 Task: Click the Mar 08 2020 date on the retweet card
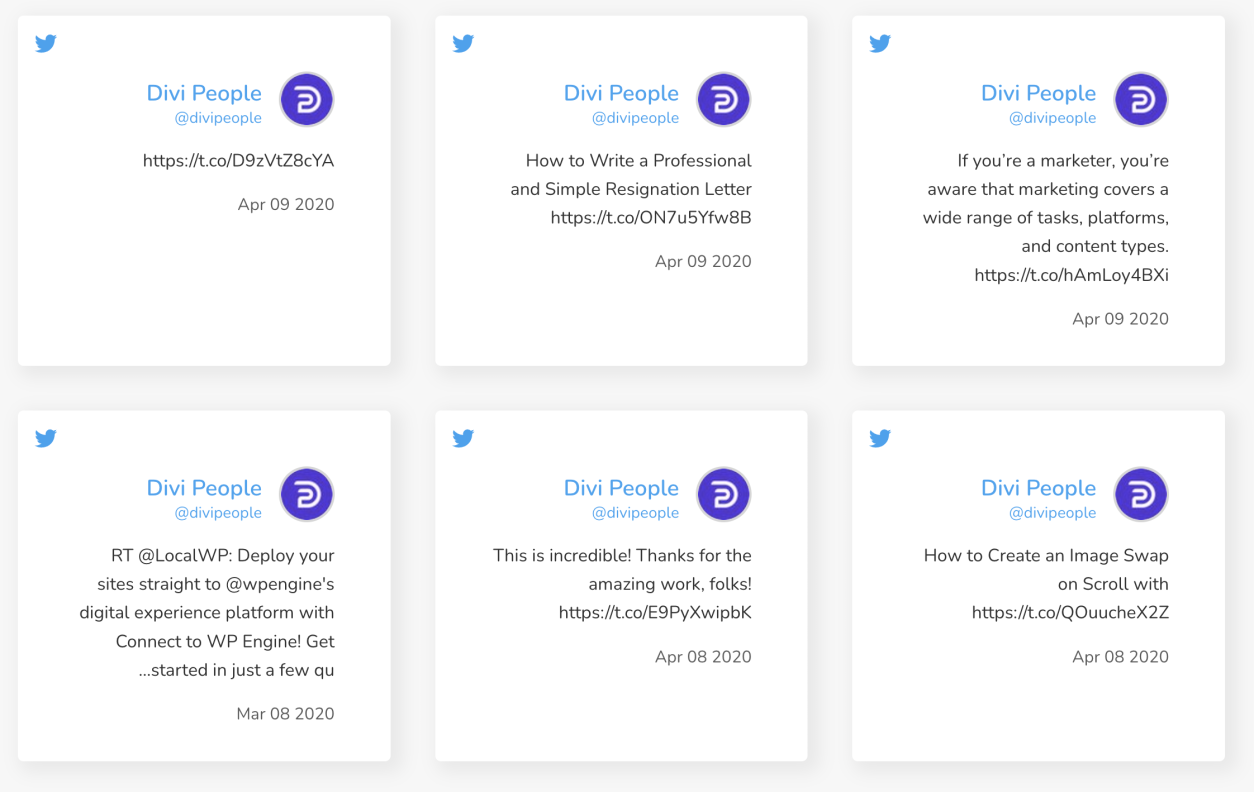click(285, 714)
